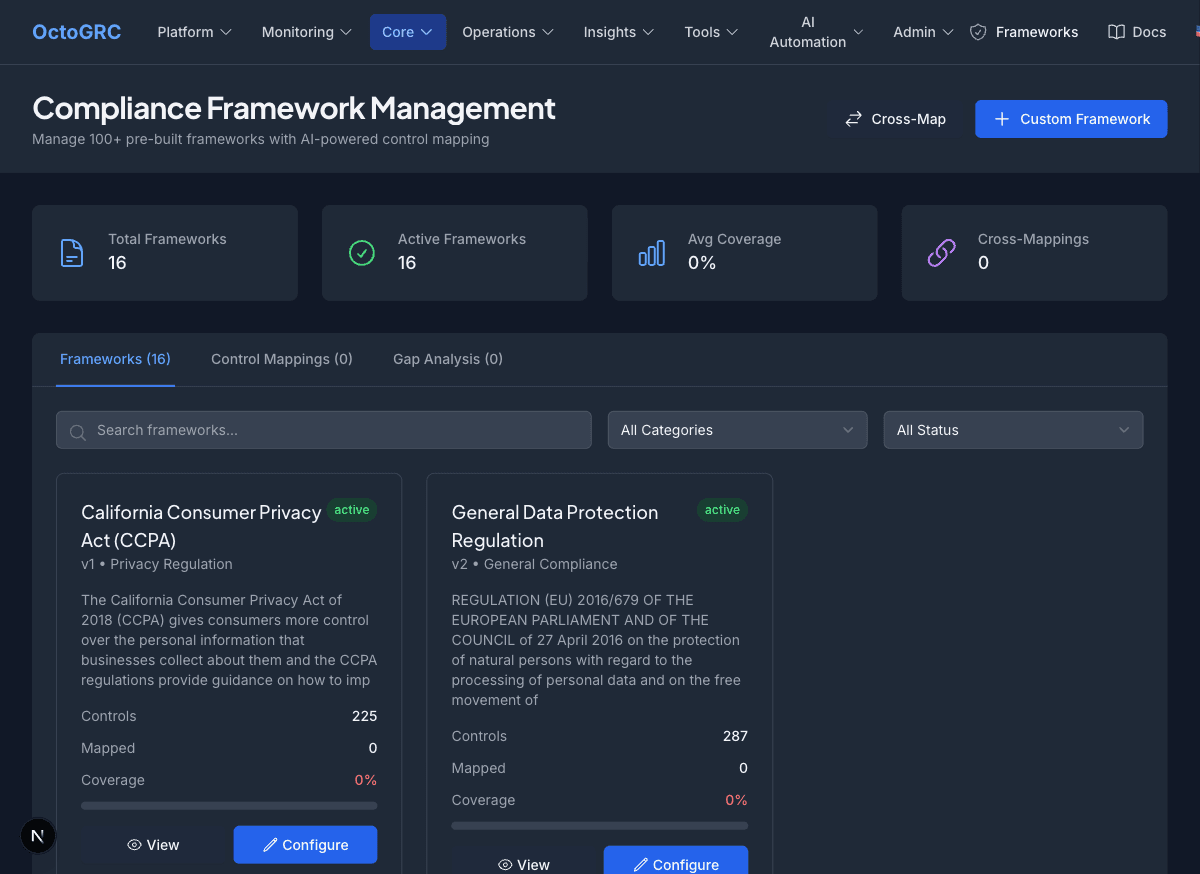Image resolution: width=1200 pixels, height=874 pixels.
Task: Click the search magnifier icon
Action: pyautogui.click(x=77, y=431)
